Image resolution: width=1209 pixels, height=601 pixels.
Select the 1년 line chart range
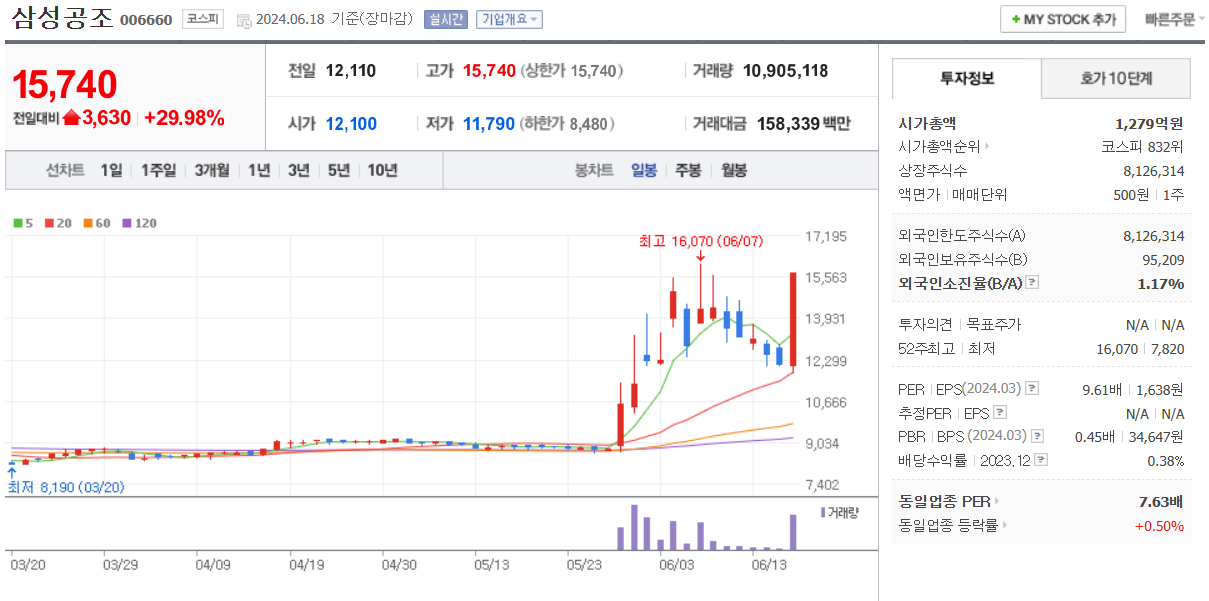[x=259, y=170]
